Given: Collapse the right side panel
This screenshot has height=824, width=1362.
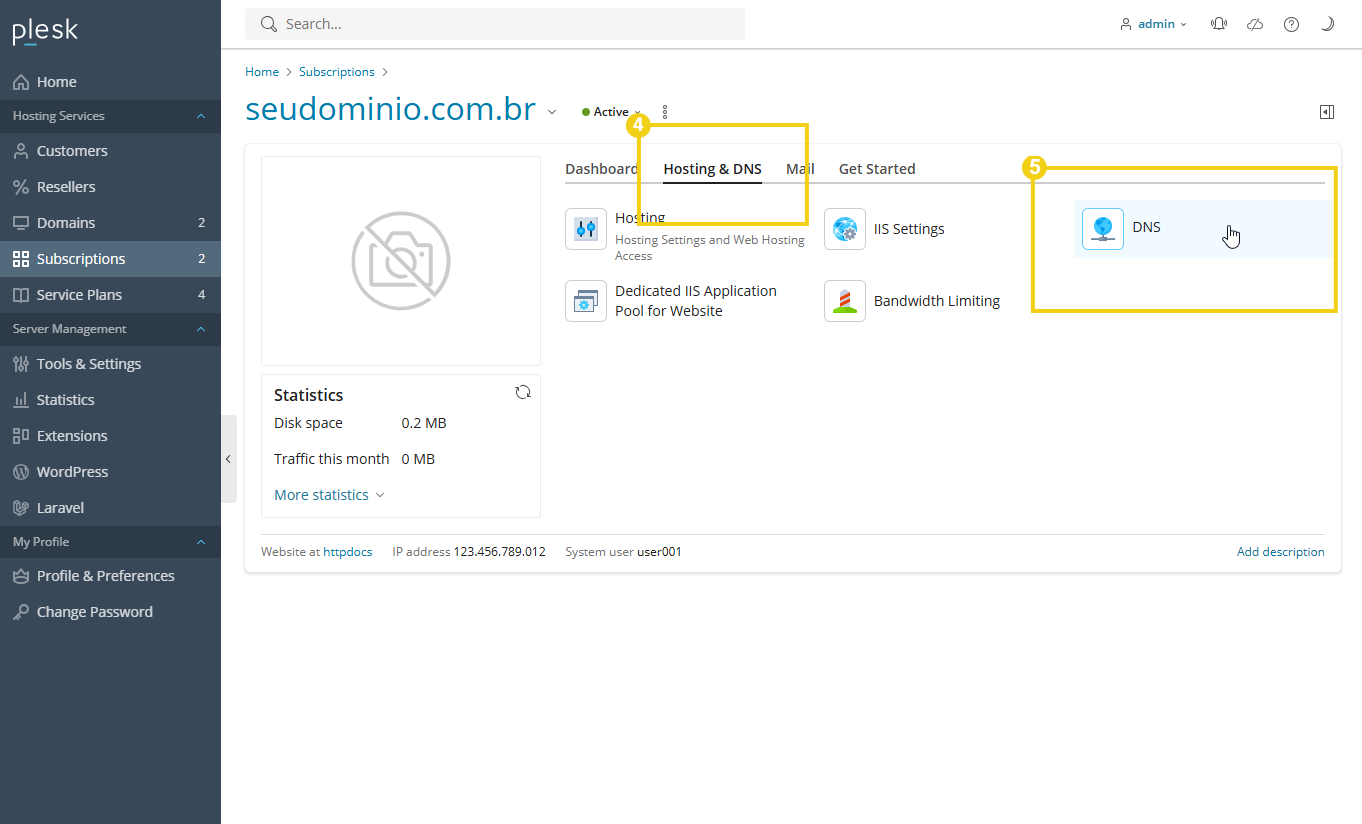Looking at the screenshot, I should (1327, 112).
